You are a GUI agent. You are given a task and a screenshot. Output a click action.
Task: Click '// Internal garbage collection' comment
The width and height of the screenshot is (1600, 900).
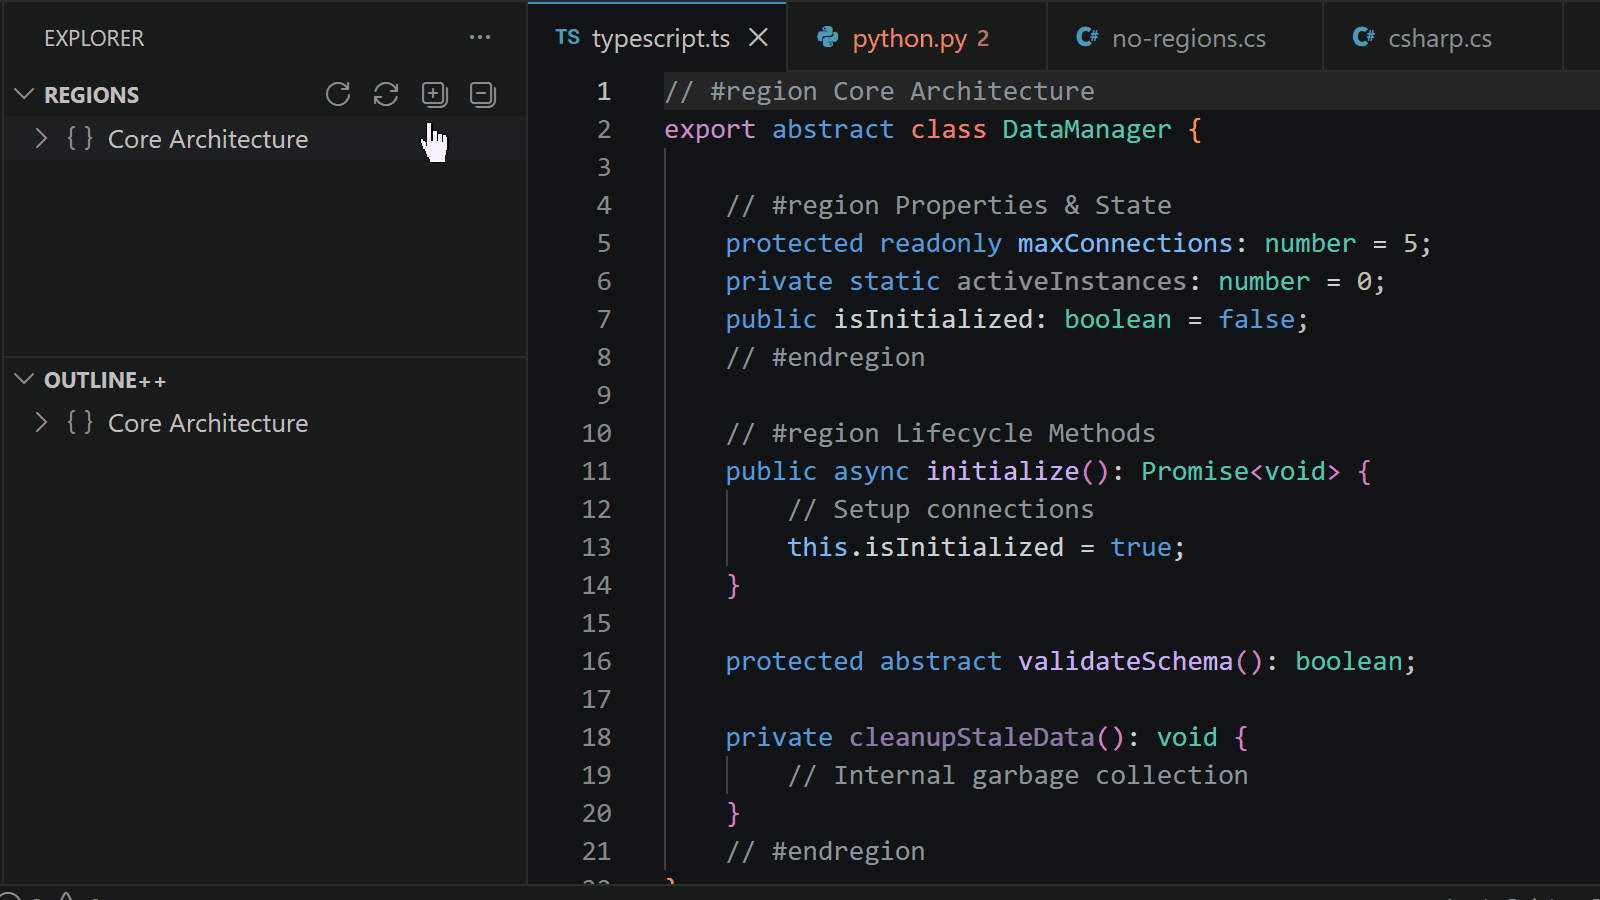point(1018,775)
